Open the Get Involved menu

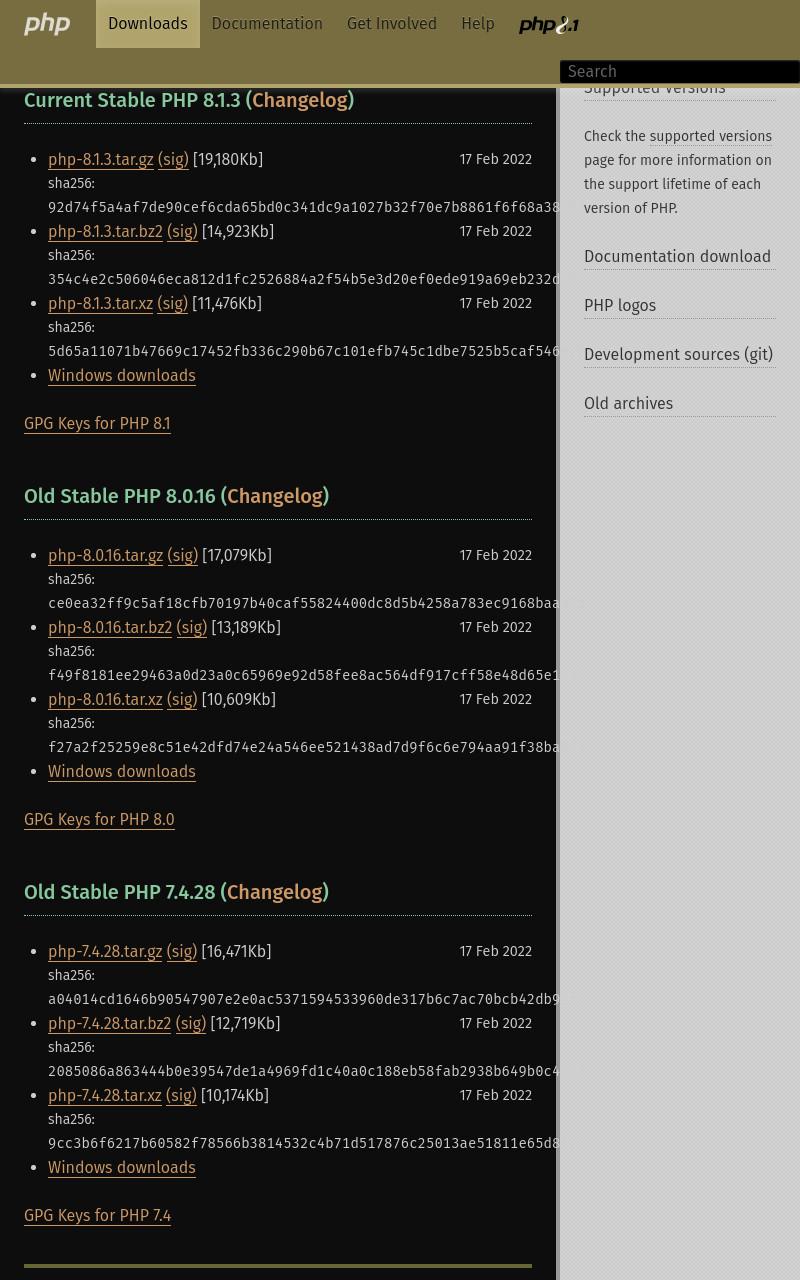tap(392, 24)
